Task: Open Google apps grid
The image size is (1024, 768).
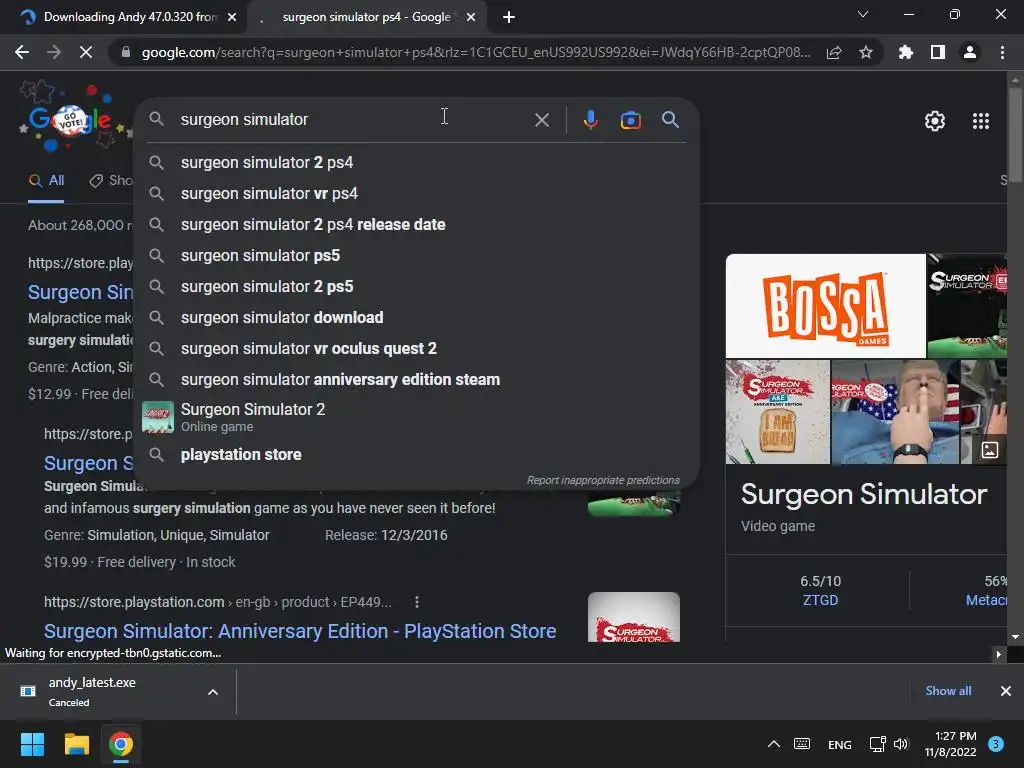Action: 981,121
